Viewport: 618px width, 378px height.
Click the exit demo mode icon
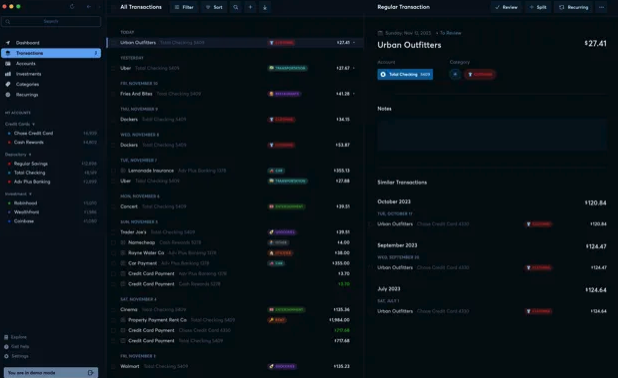pyautogui.click(x=91, y=372)
